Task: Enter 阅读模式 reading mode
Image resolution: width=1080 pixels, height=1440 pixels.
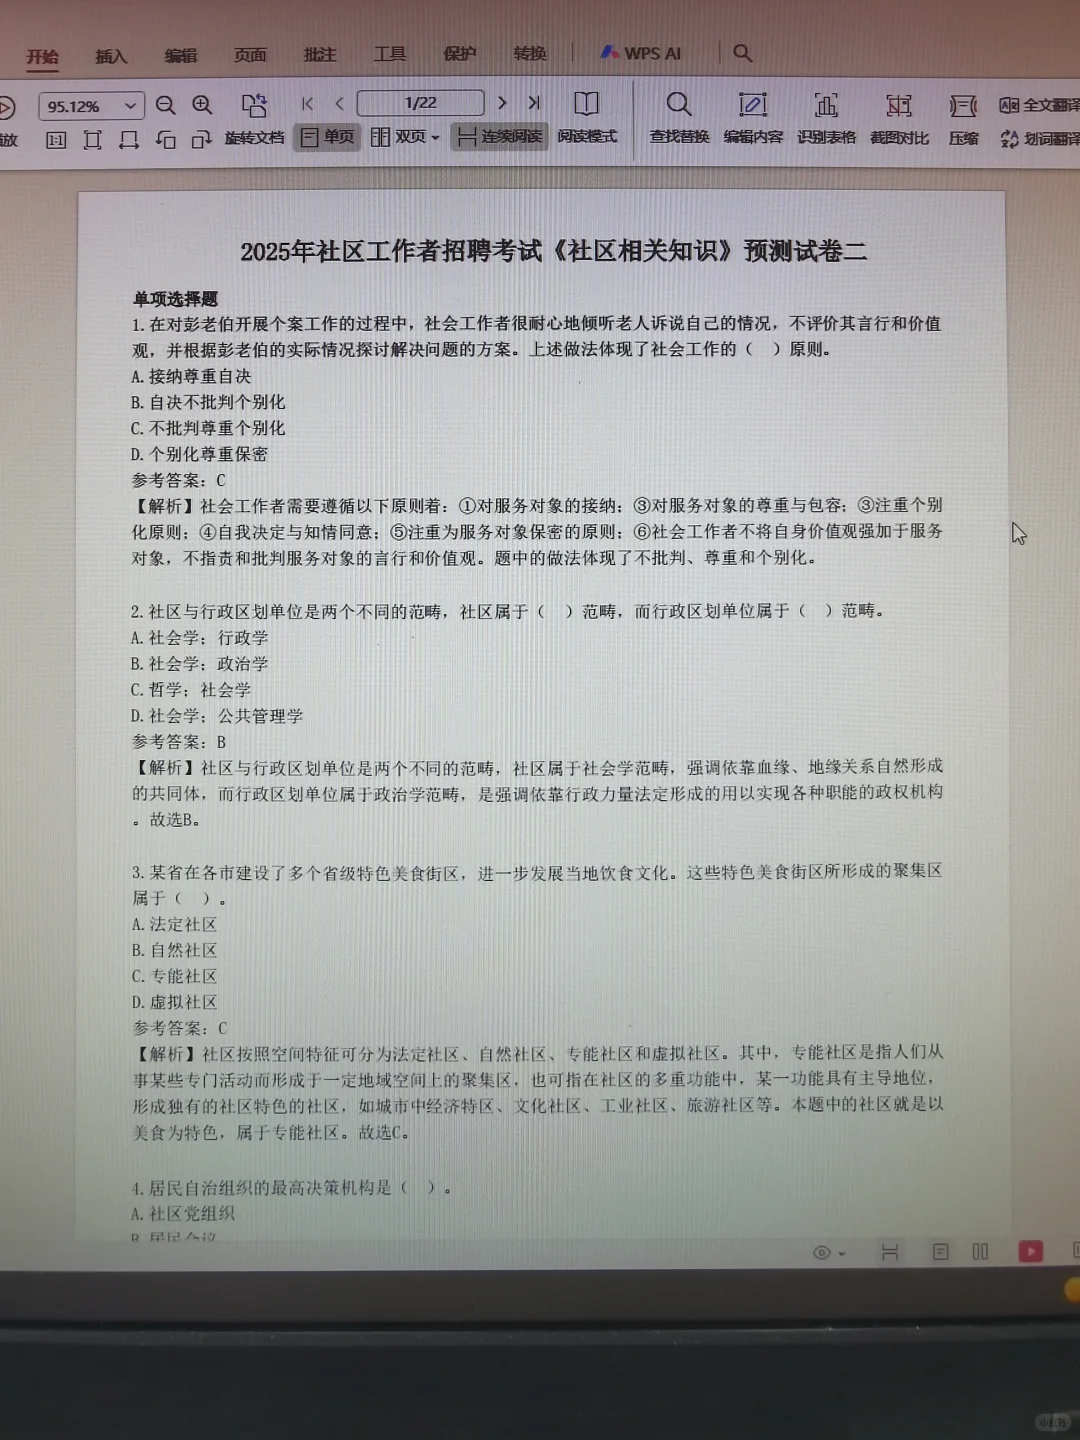Action: (x=587, y=118)
